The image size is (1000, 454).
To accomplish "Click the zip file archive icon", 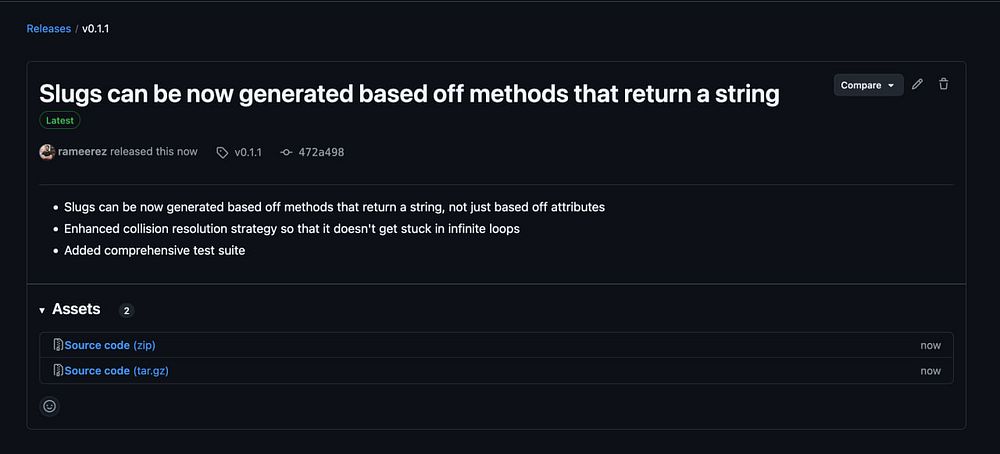I will (58, 345).
